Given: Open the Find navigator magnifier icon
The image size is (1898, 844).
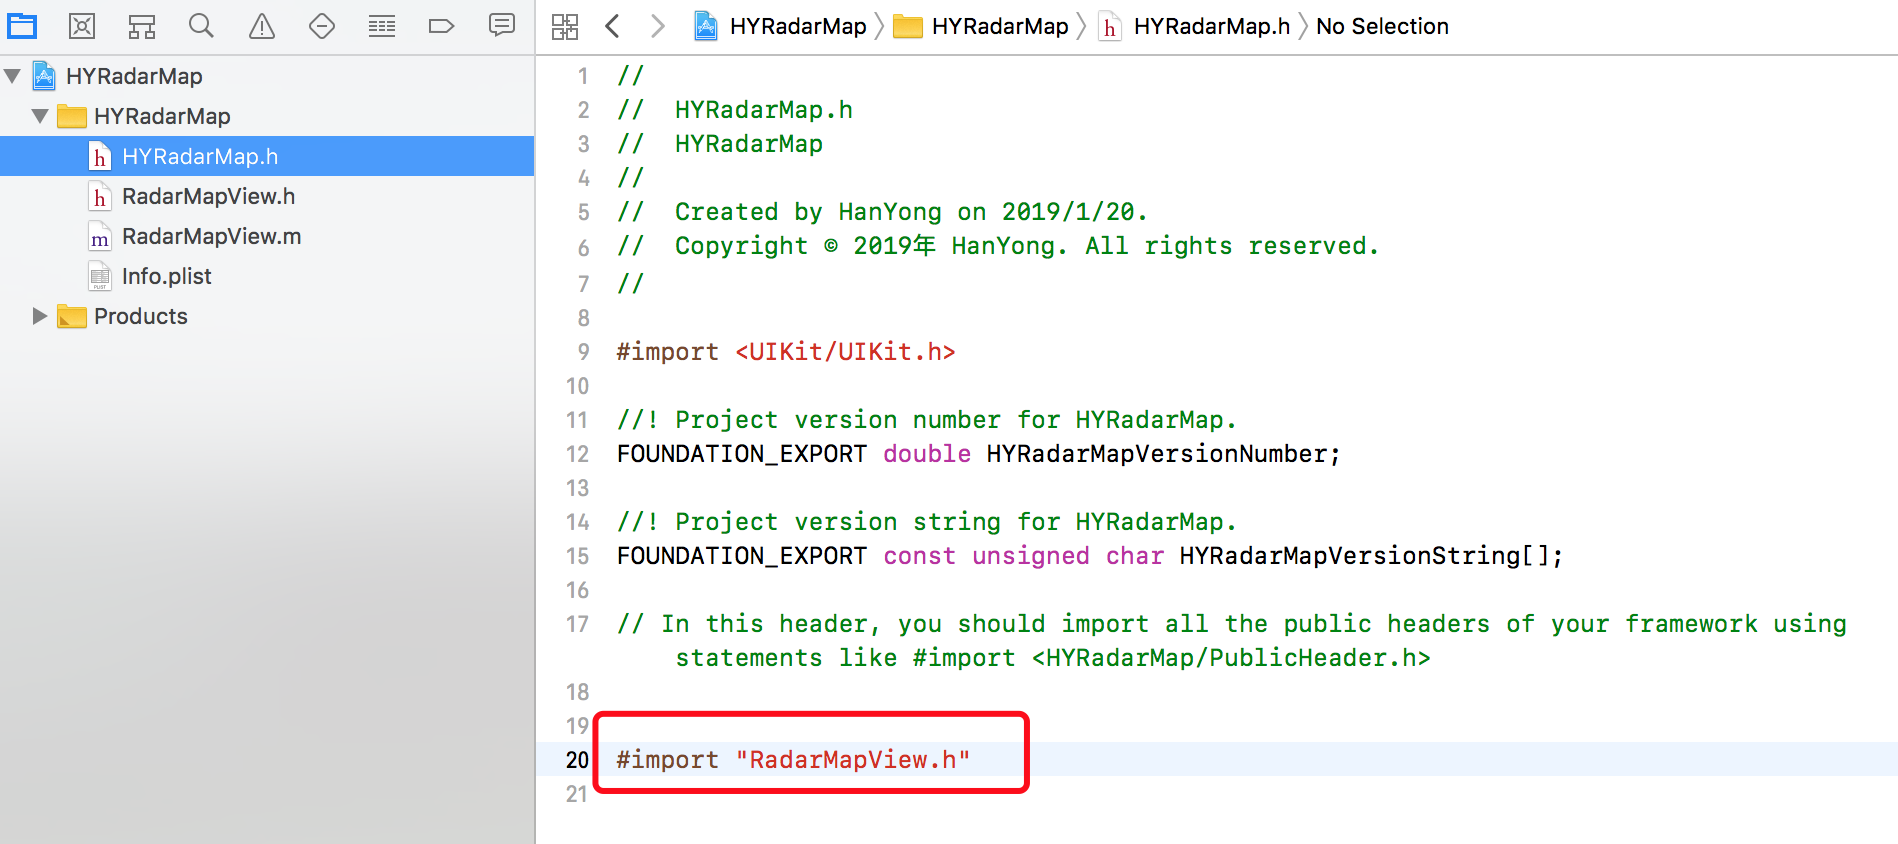Looking at the screenshot, I should tap(202, 26).
